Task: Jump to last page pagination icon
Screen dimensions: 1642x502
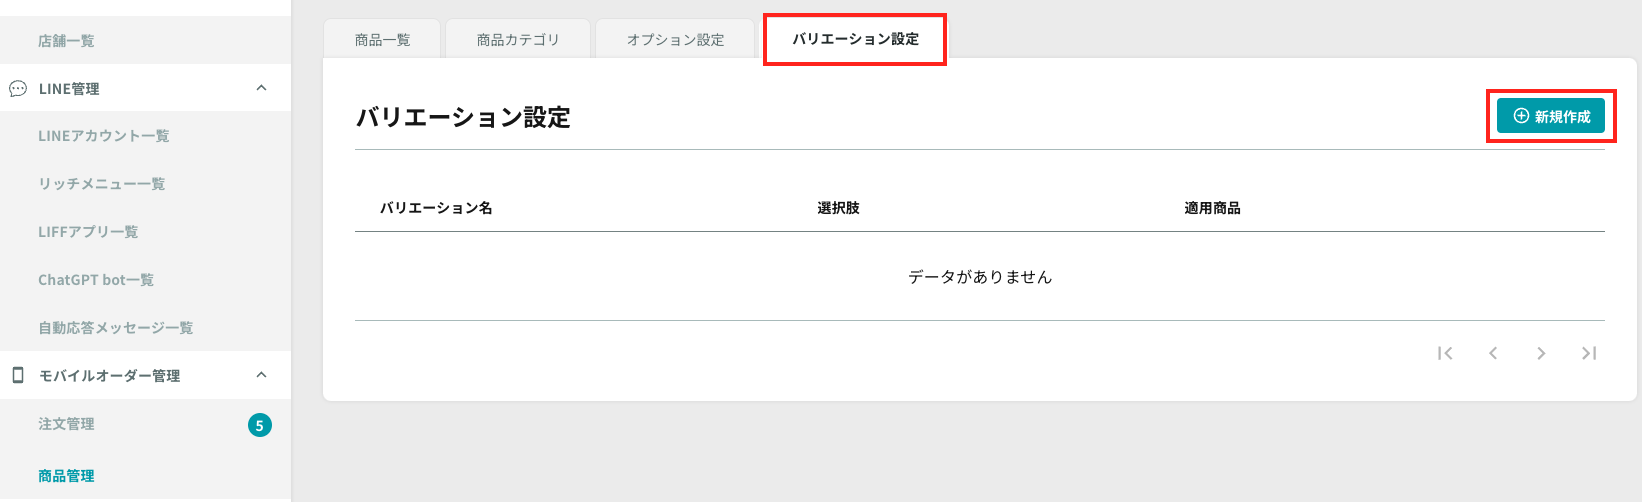Action: coord(1589,353)
